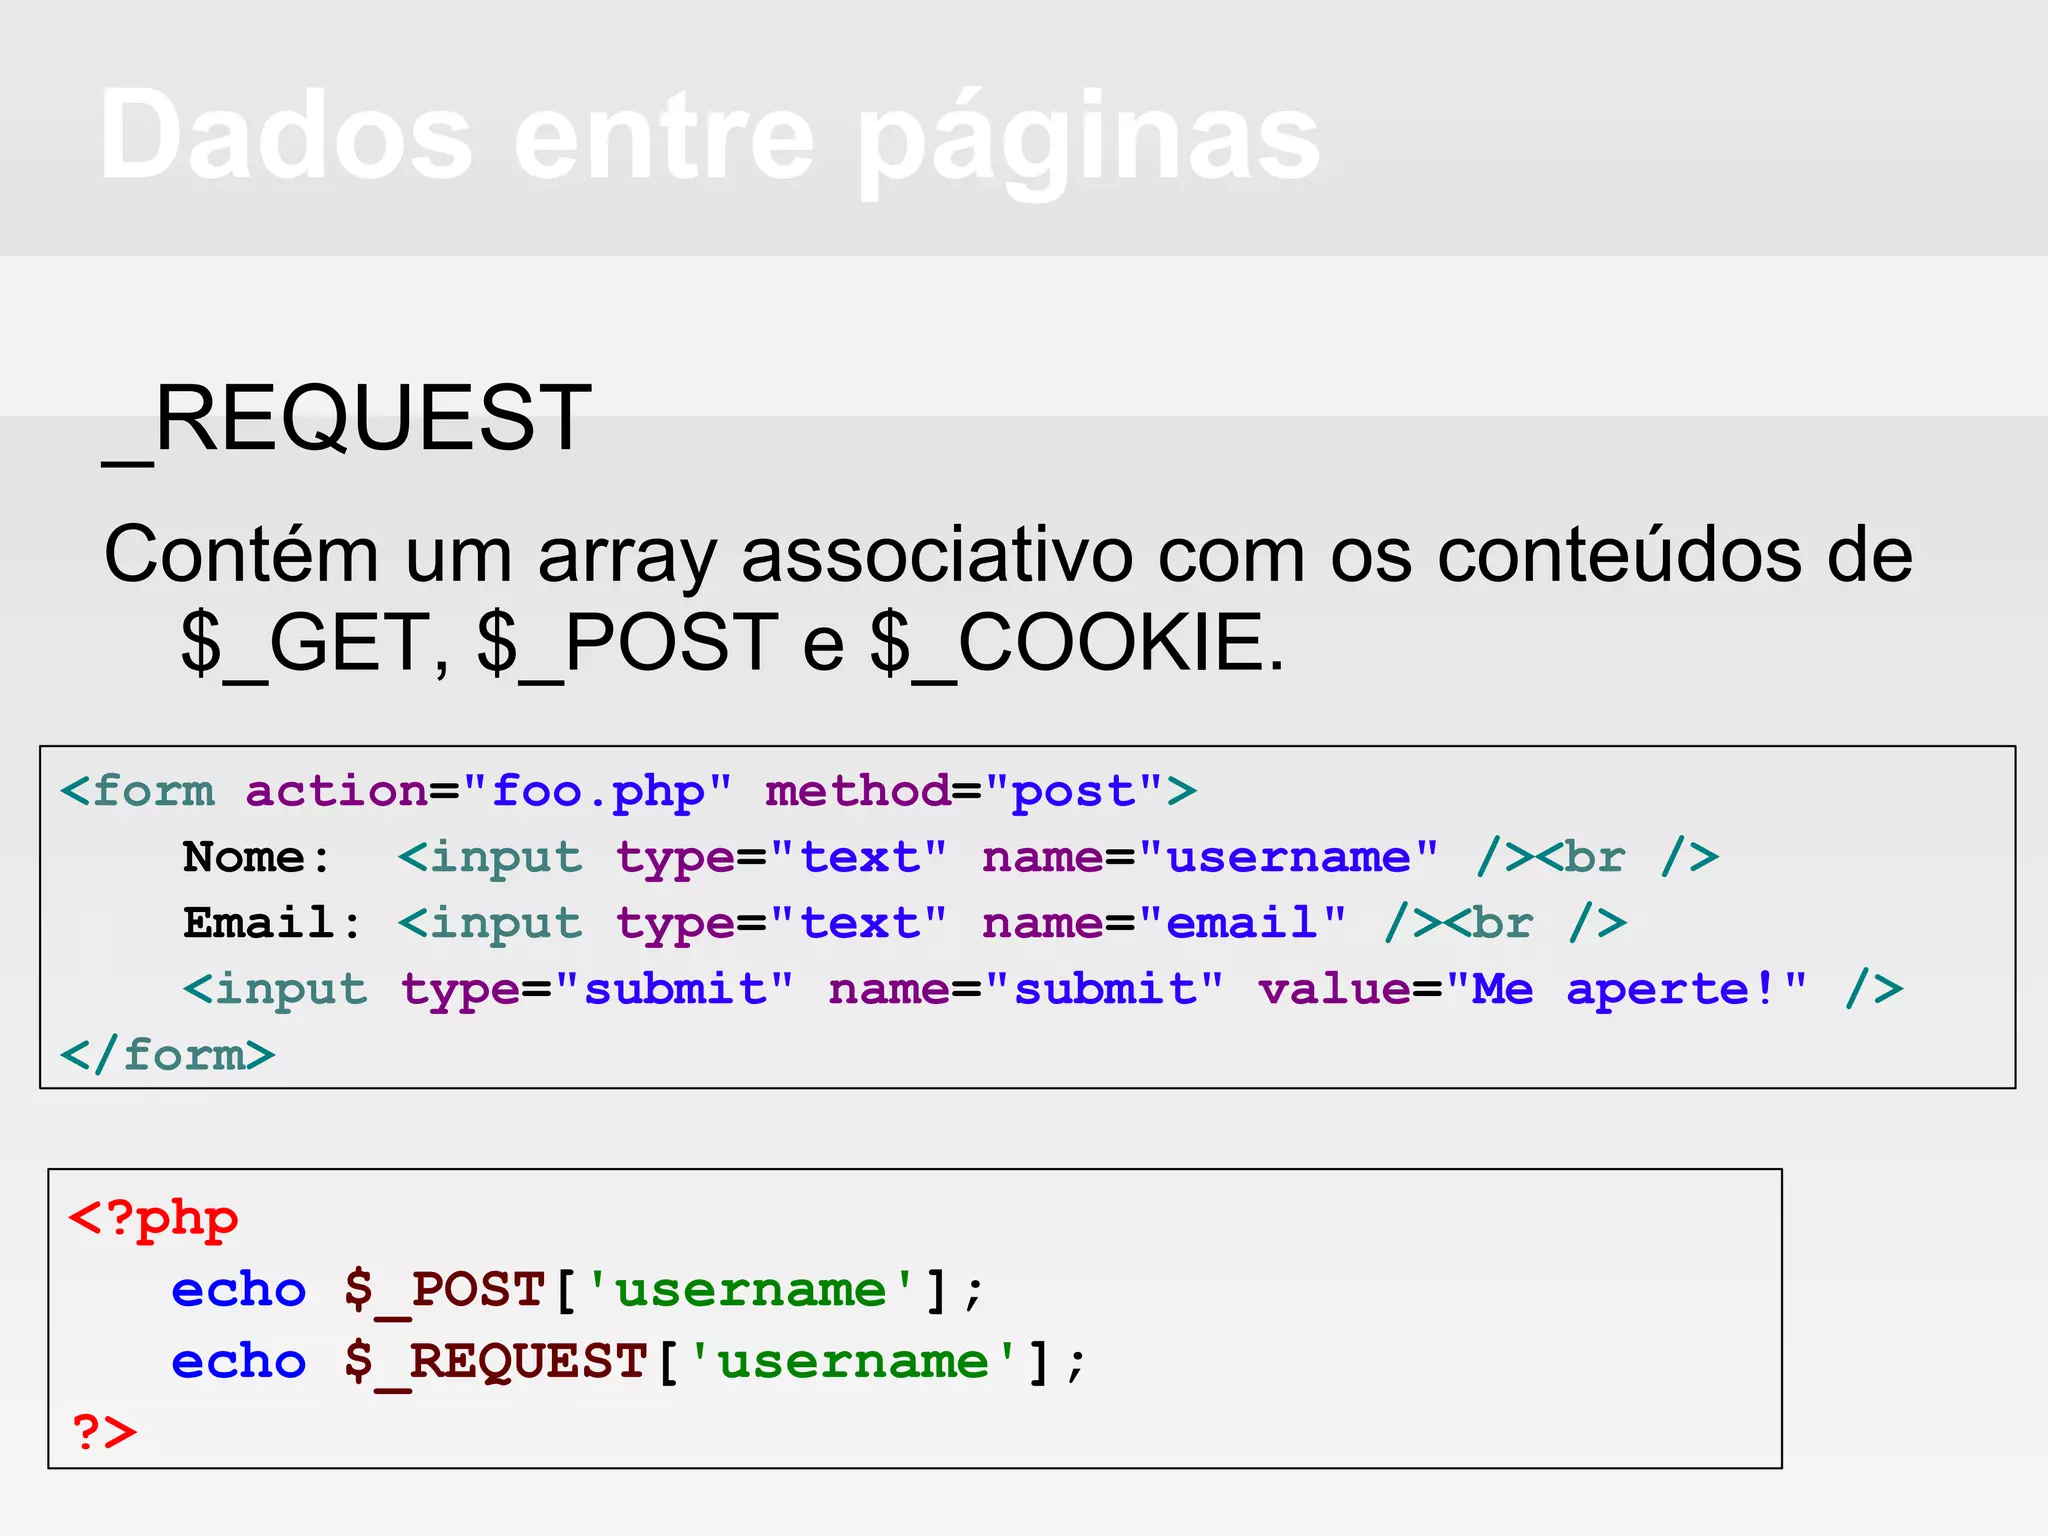Click the line 'Contém um array associativo com os conteúdos de'

pyautogui.click(x=1008, y=555)
